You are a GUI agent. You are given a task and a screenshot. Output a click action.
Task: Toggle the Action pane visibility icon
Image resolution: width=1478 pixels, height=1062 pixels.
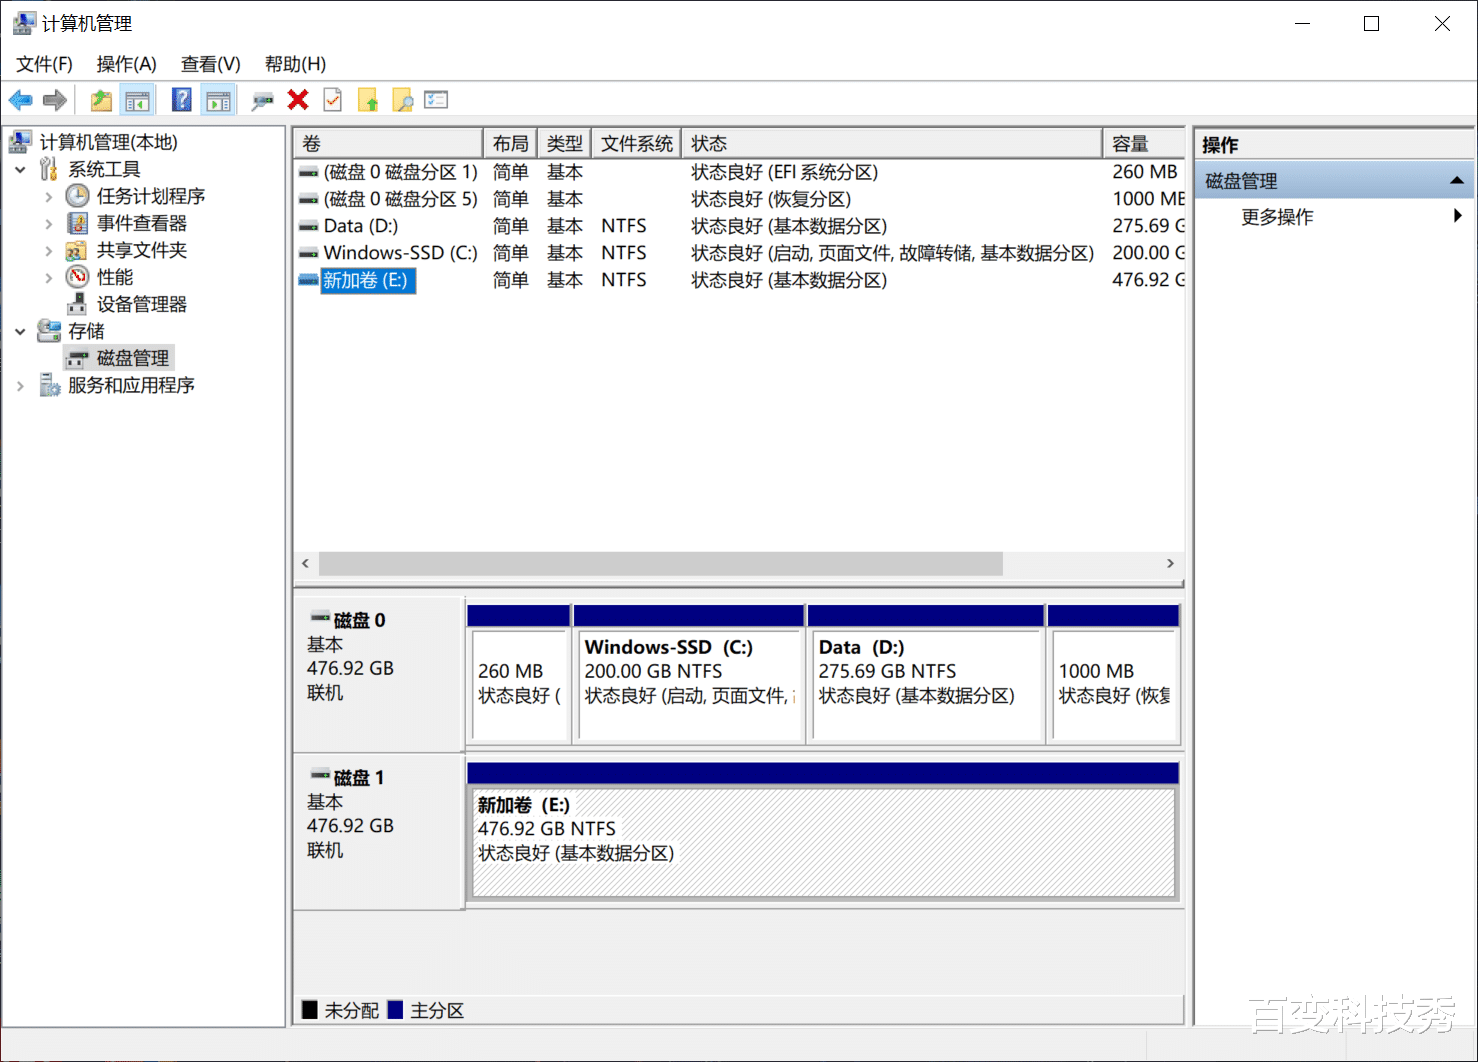(x=218, y=99)
